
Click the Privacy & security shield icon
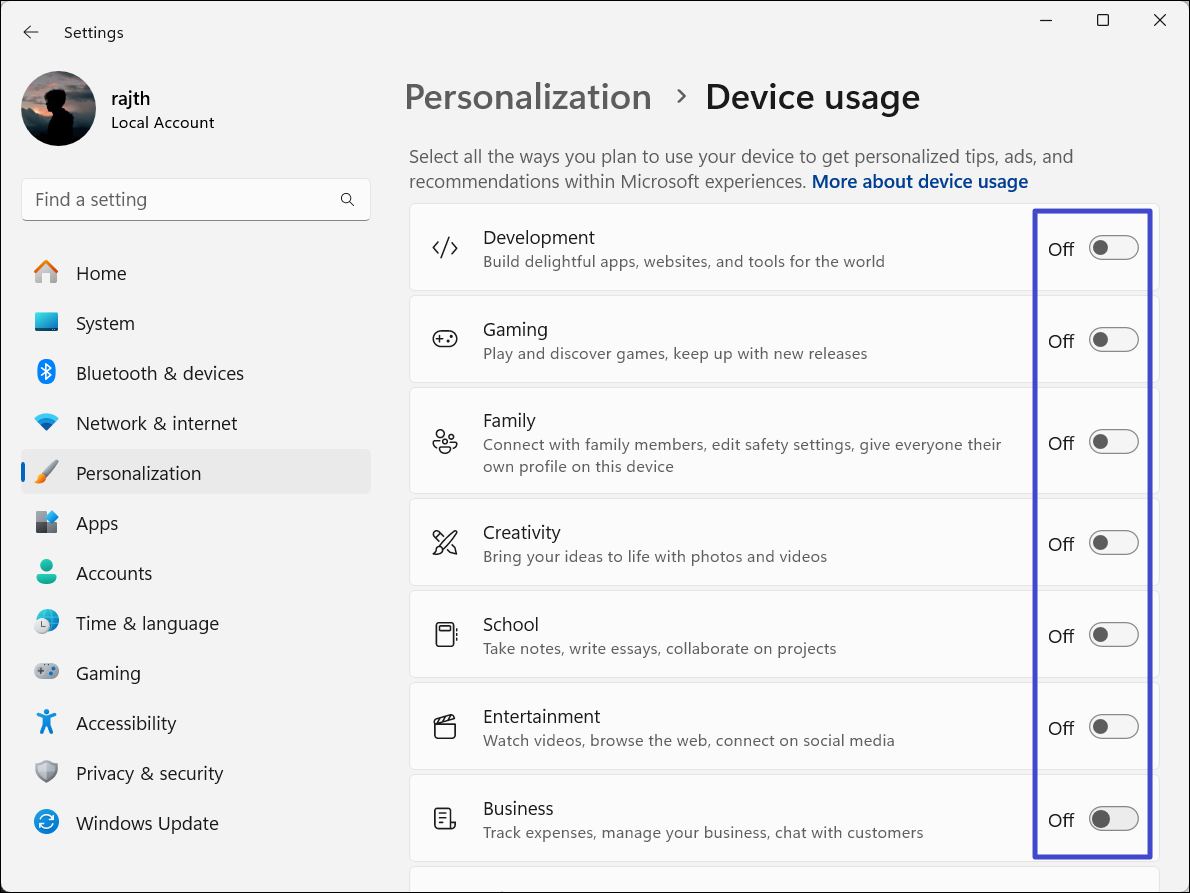[x=47, y=773]
